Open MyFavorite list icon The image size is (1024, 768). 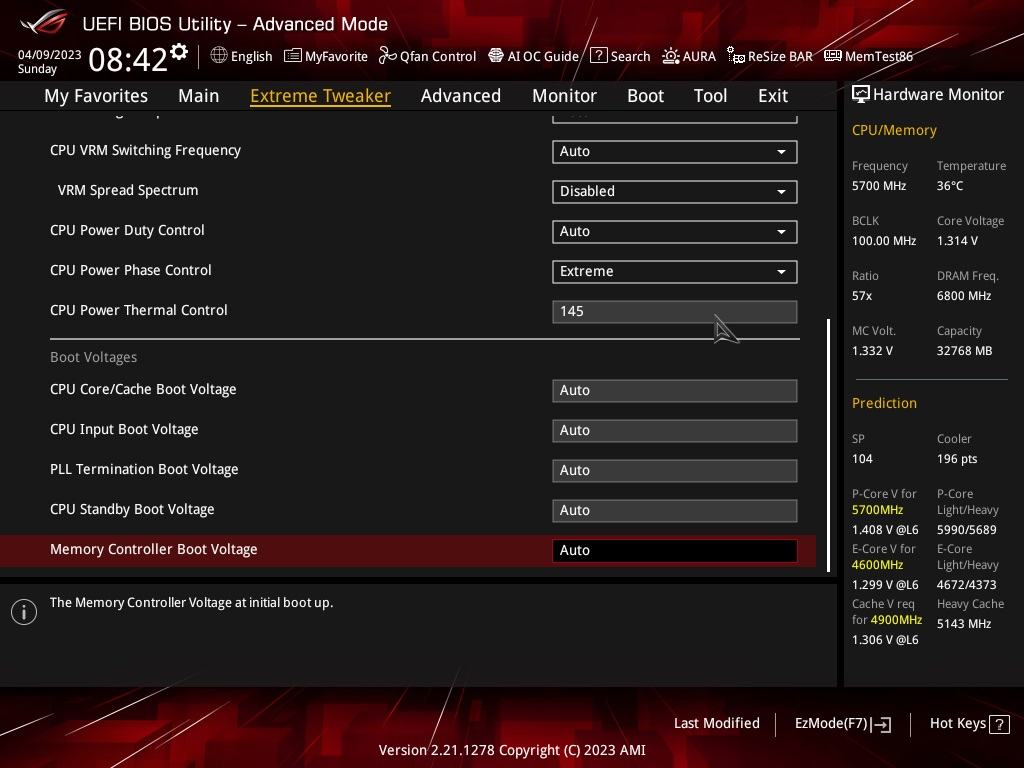point(293,56)
